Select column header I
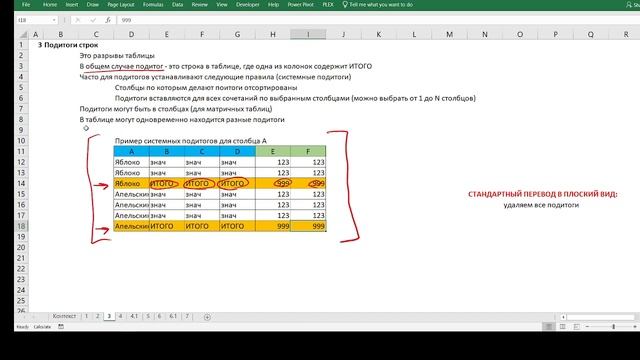The width and height of the screenshot is (640, 360). pos(308,35)
